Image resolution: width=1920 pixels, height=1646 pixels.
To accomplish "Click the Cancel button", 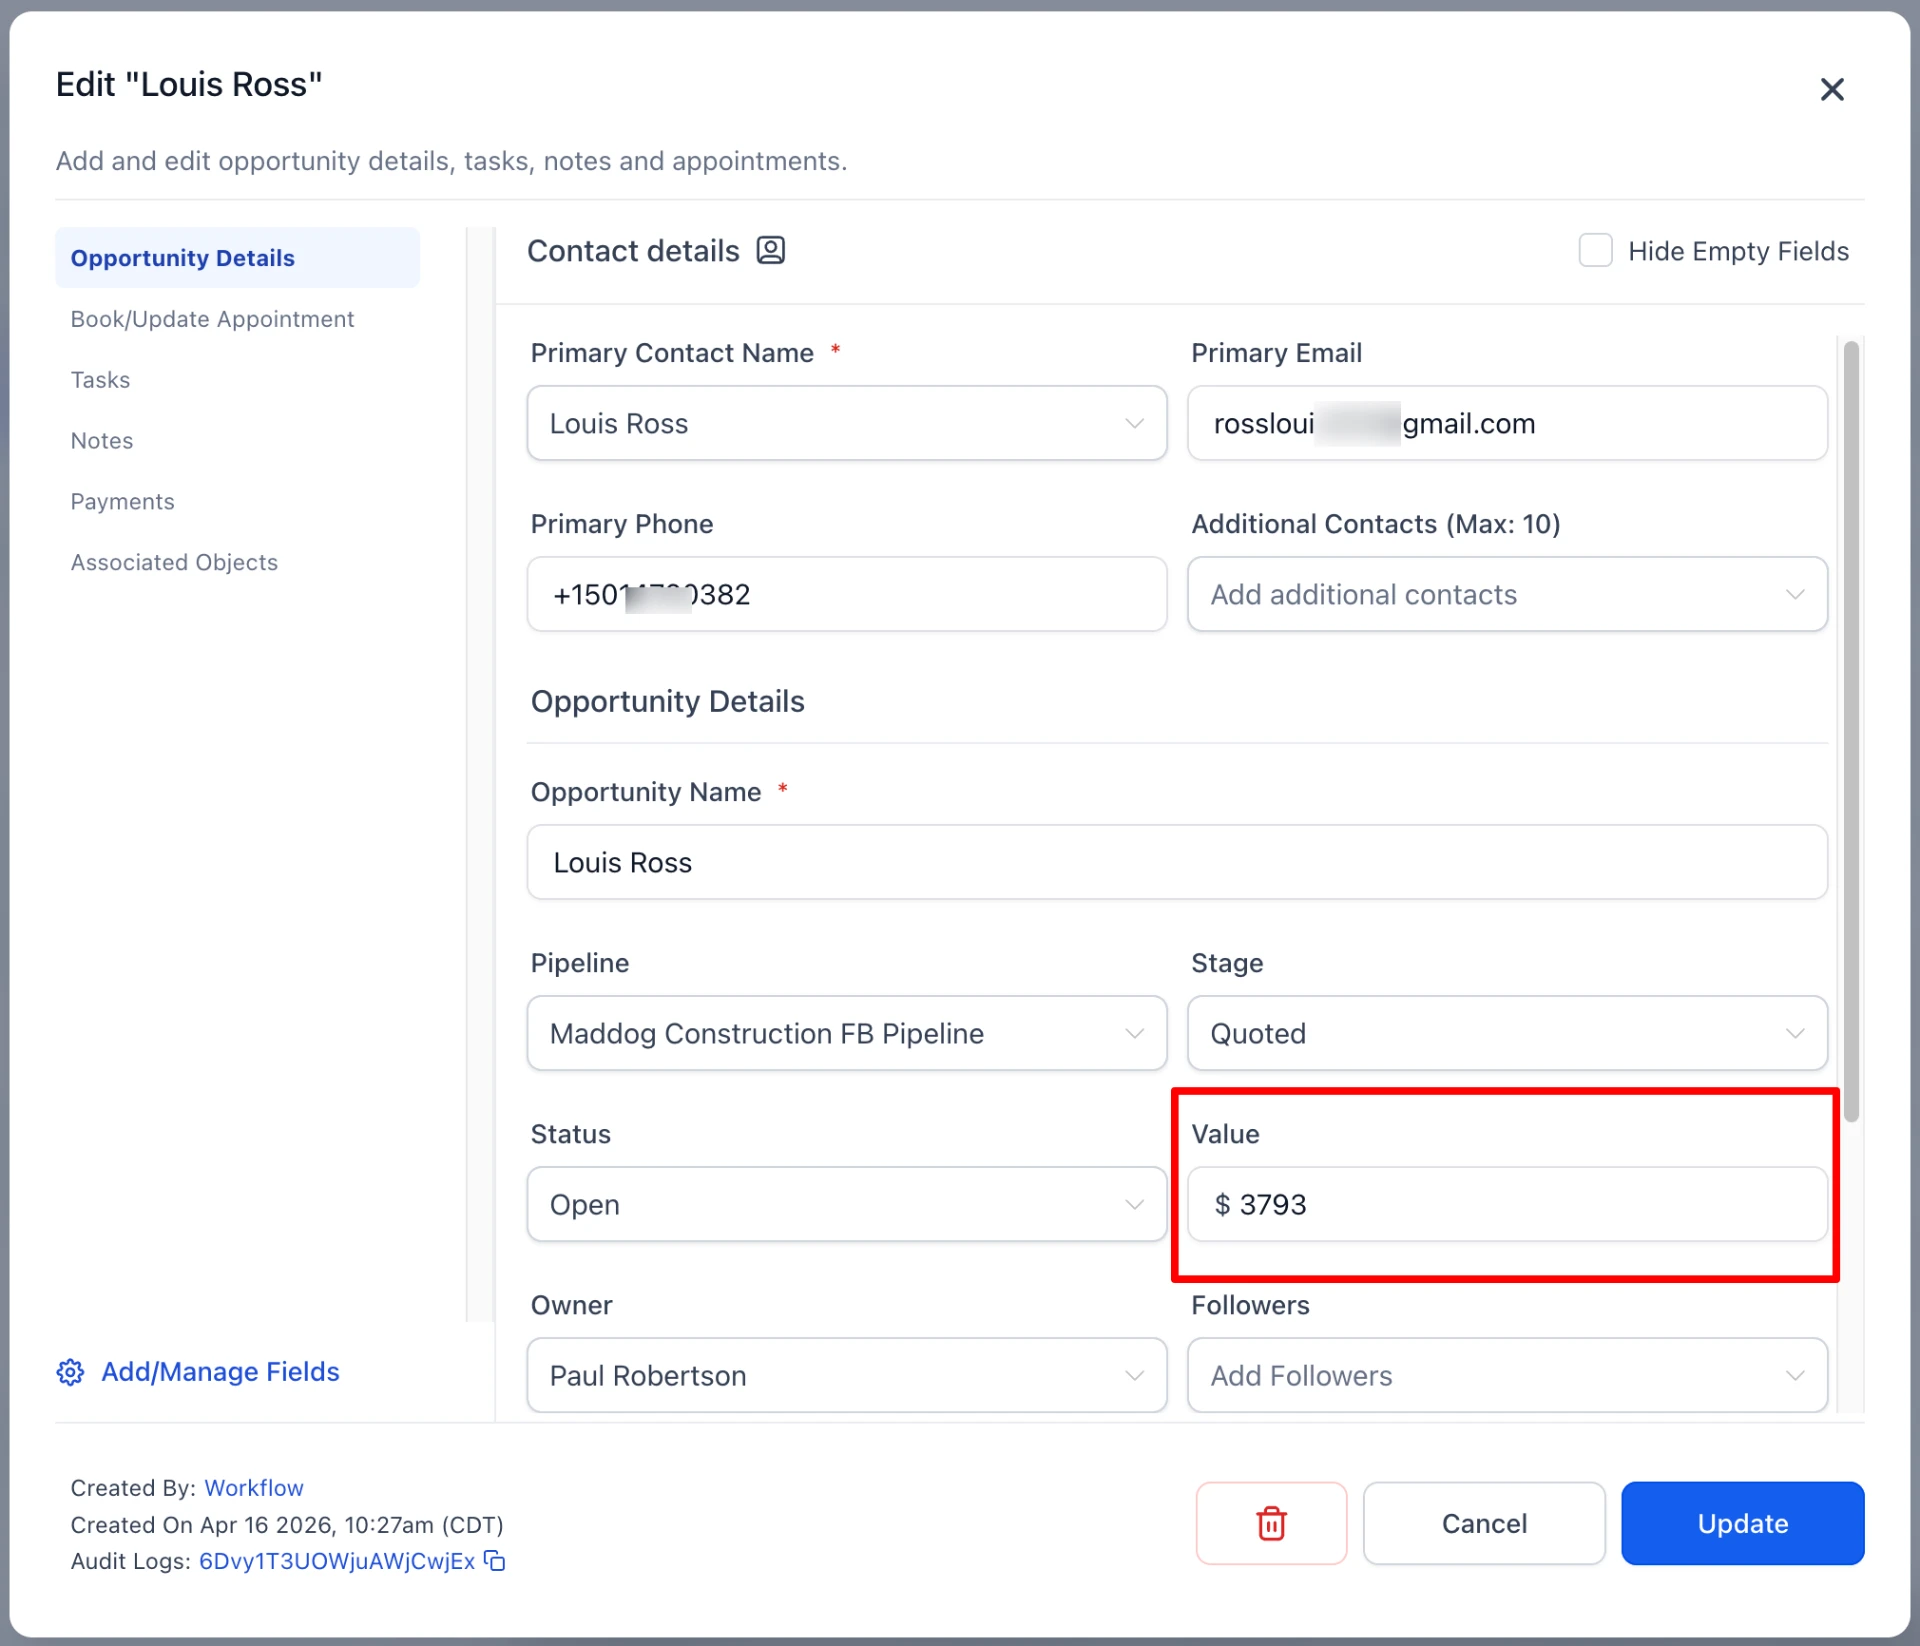I will coord(1484,1523).
